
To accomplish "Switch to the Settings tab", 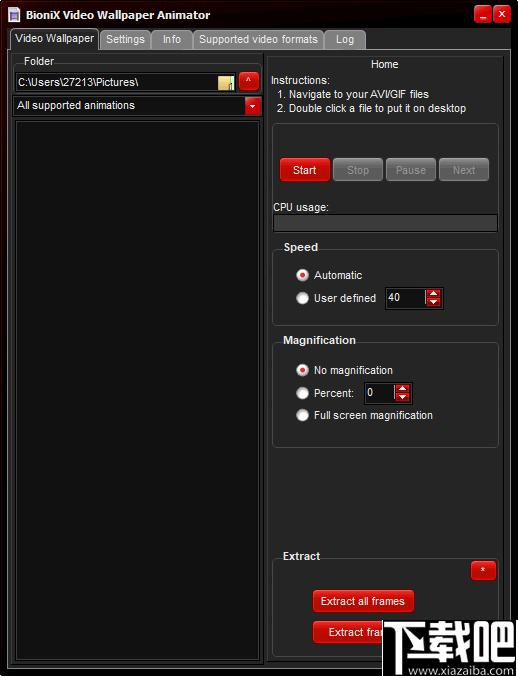I will coord(125,39).
